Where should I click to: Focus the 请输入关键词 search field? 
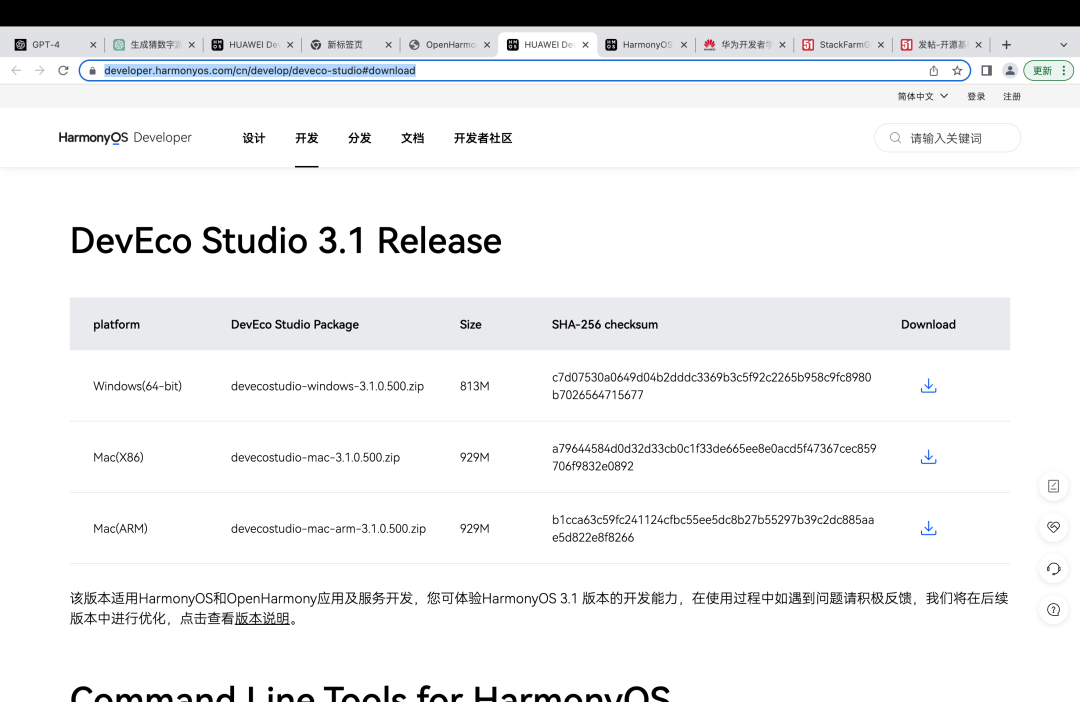[x=948, y=138]
